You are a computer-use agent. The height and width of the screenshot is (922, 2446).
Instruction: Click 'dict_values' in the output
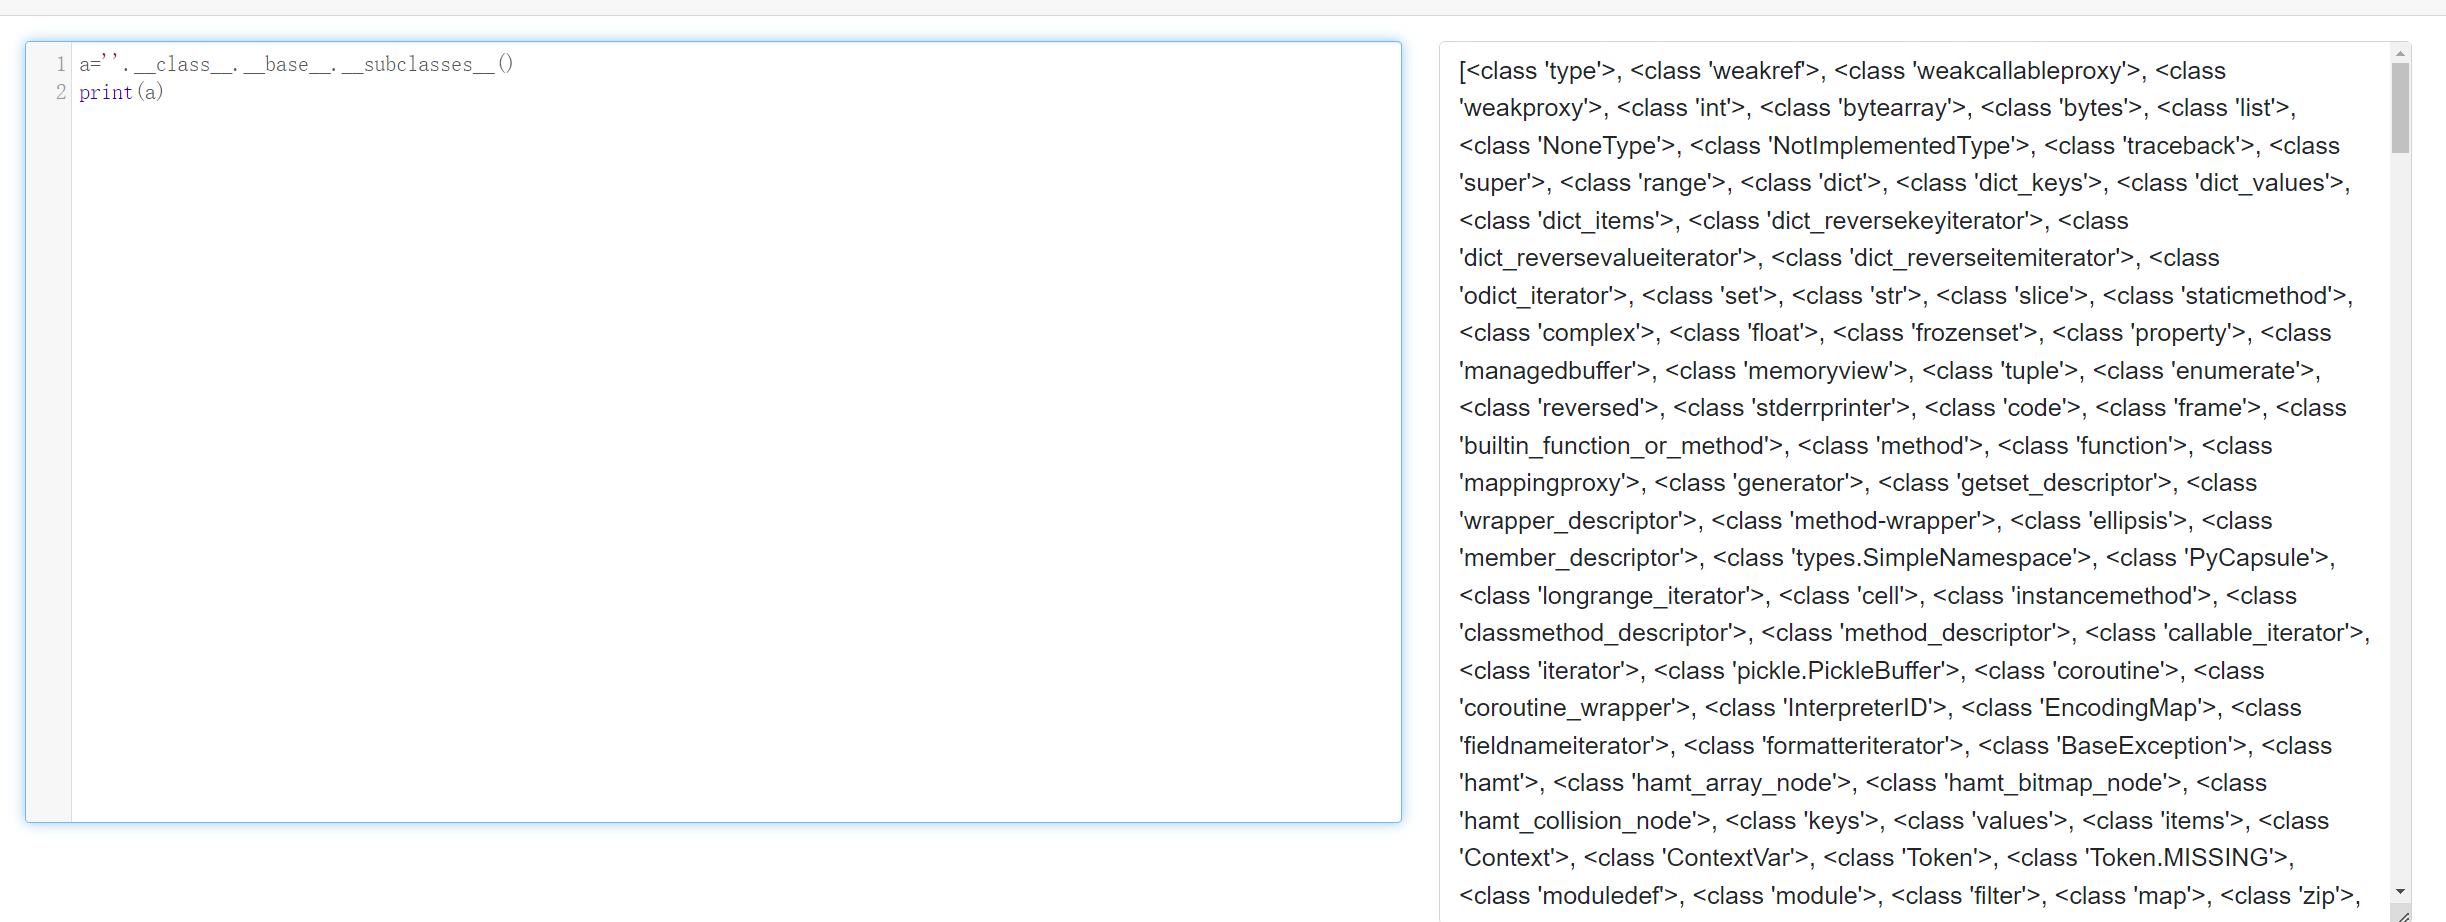coord(2263,183)
